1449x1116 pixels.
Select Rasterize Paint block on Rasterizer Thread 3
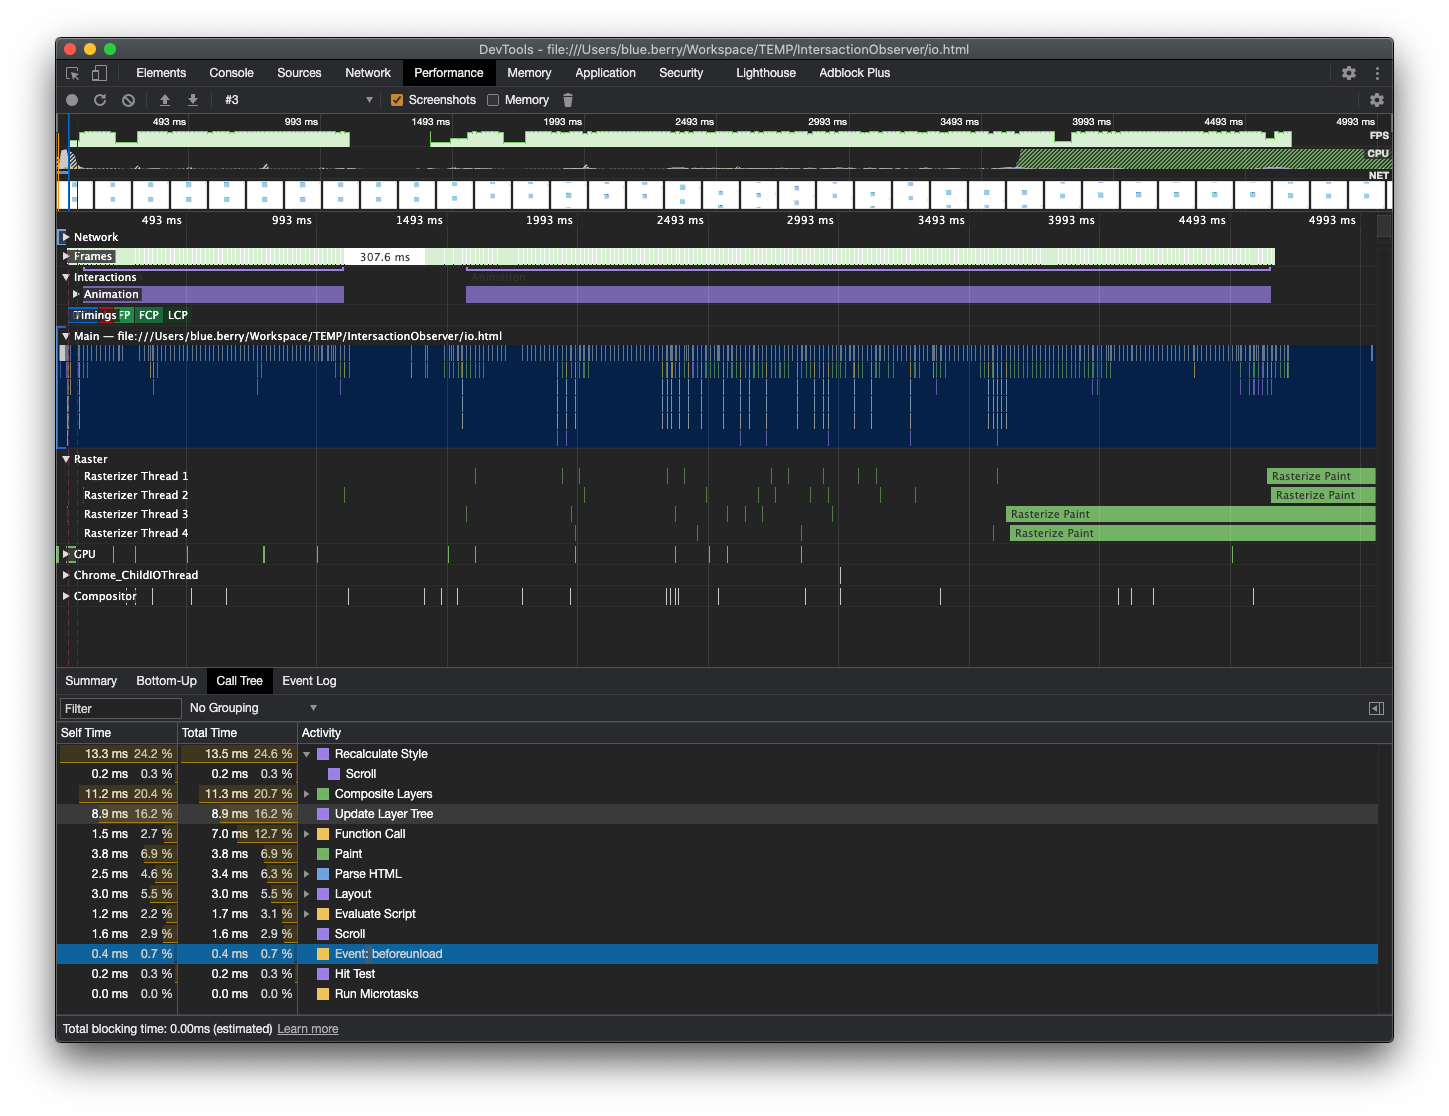[1190, 514]
